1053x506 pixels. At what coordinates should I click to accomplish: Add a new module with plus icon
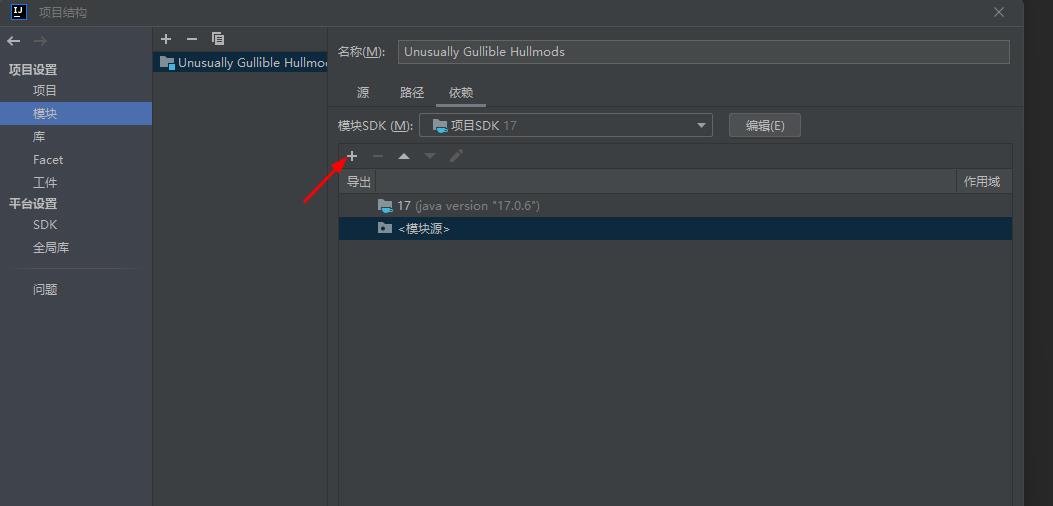point(166,39)
